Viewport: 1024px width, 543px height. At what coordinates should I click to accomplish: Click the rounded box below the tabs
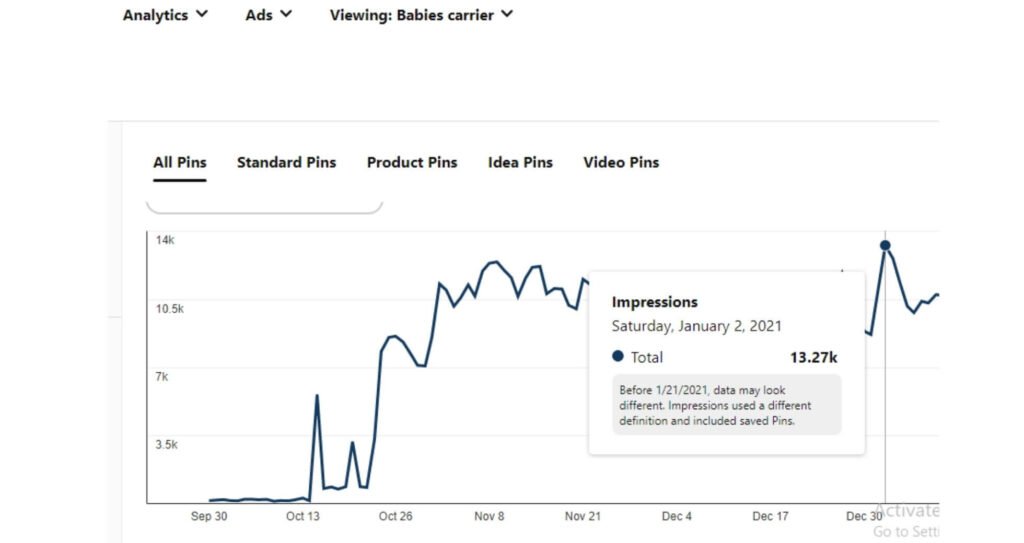265,204
